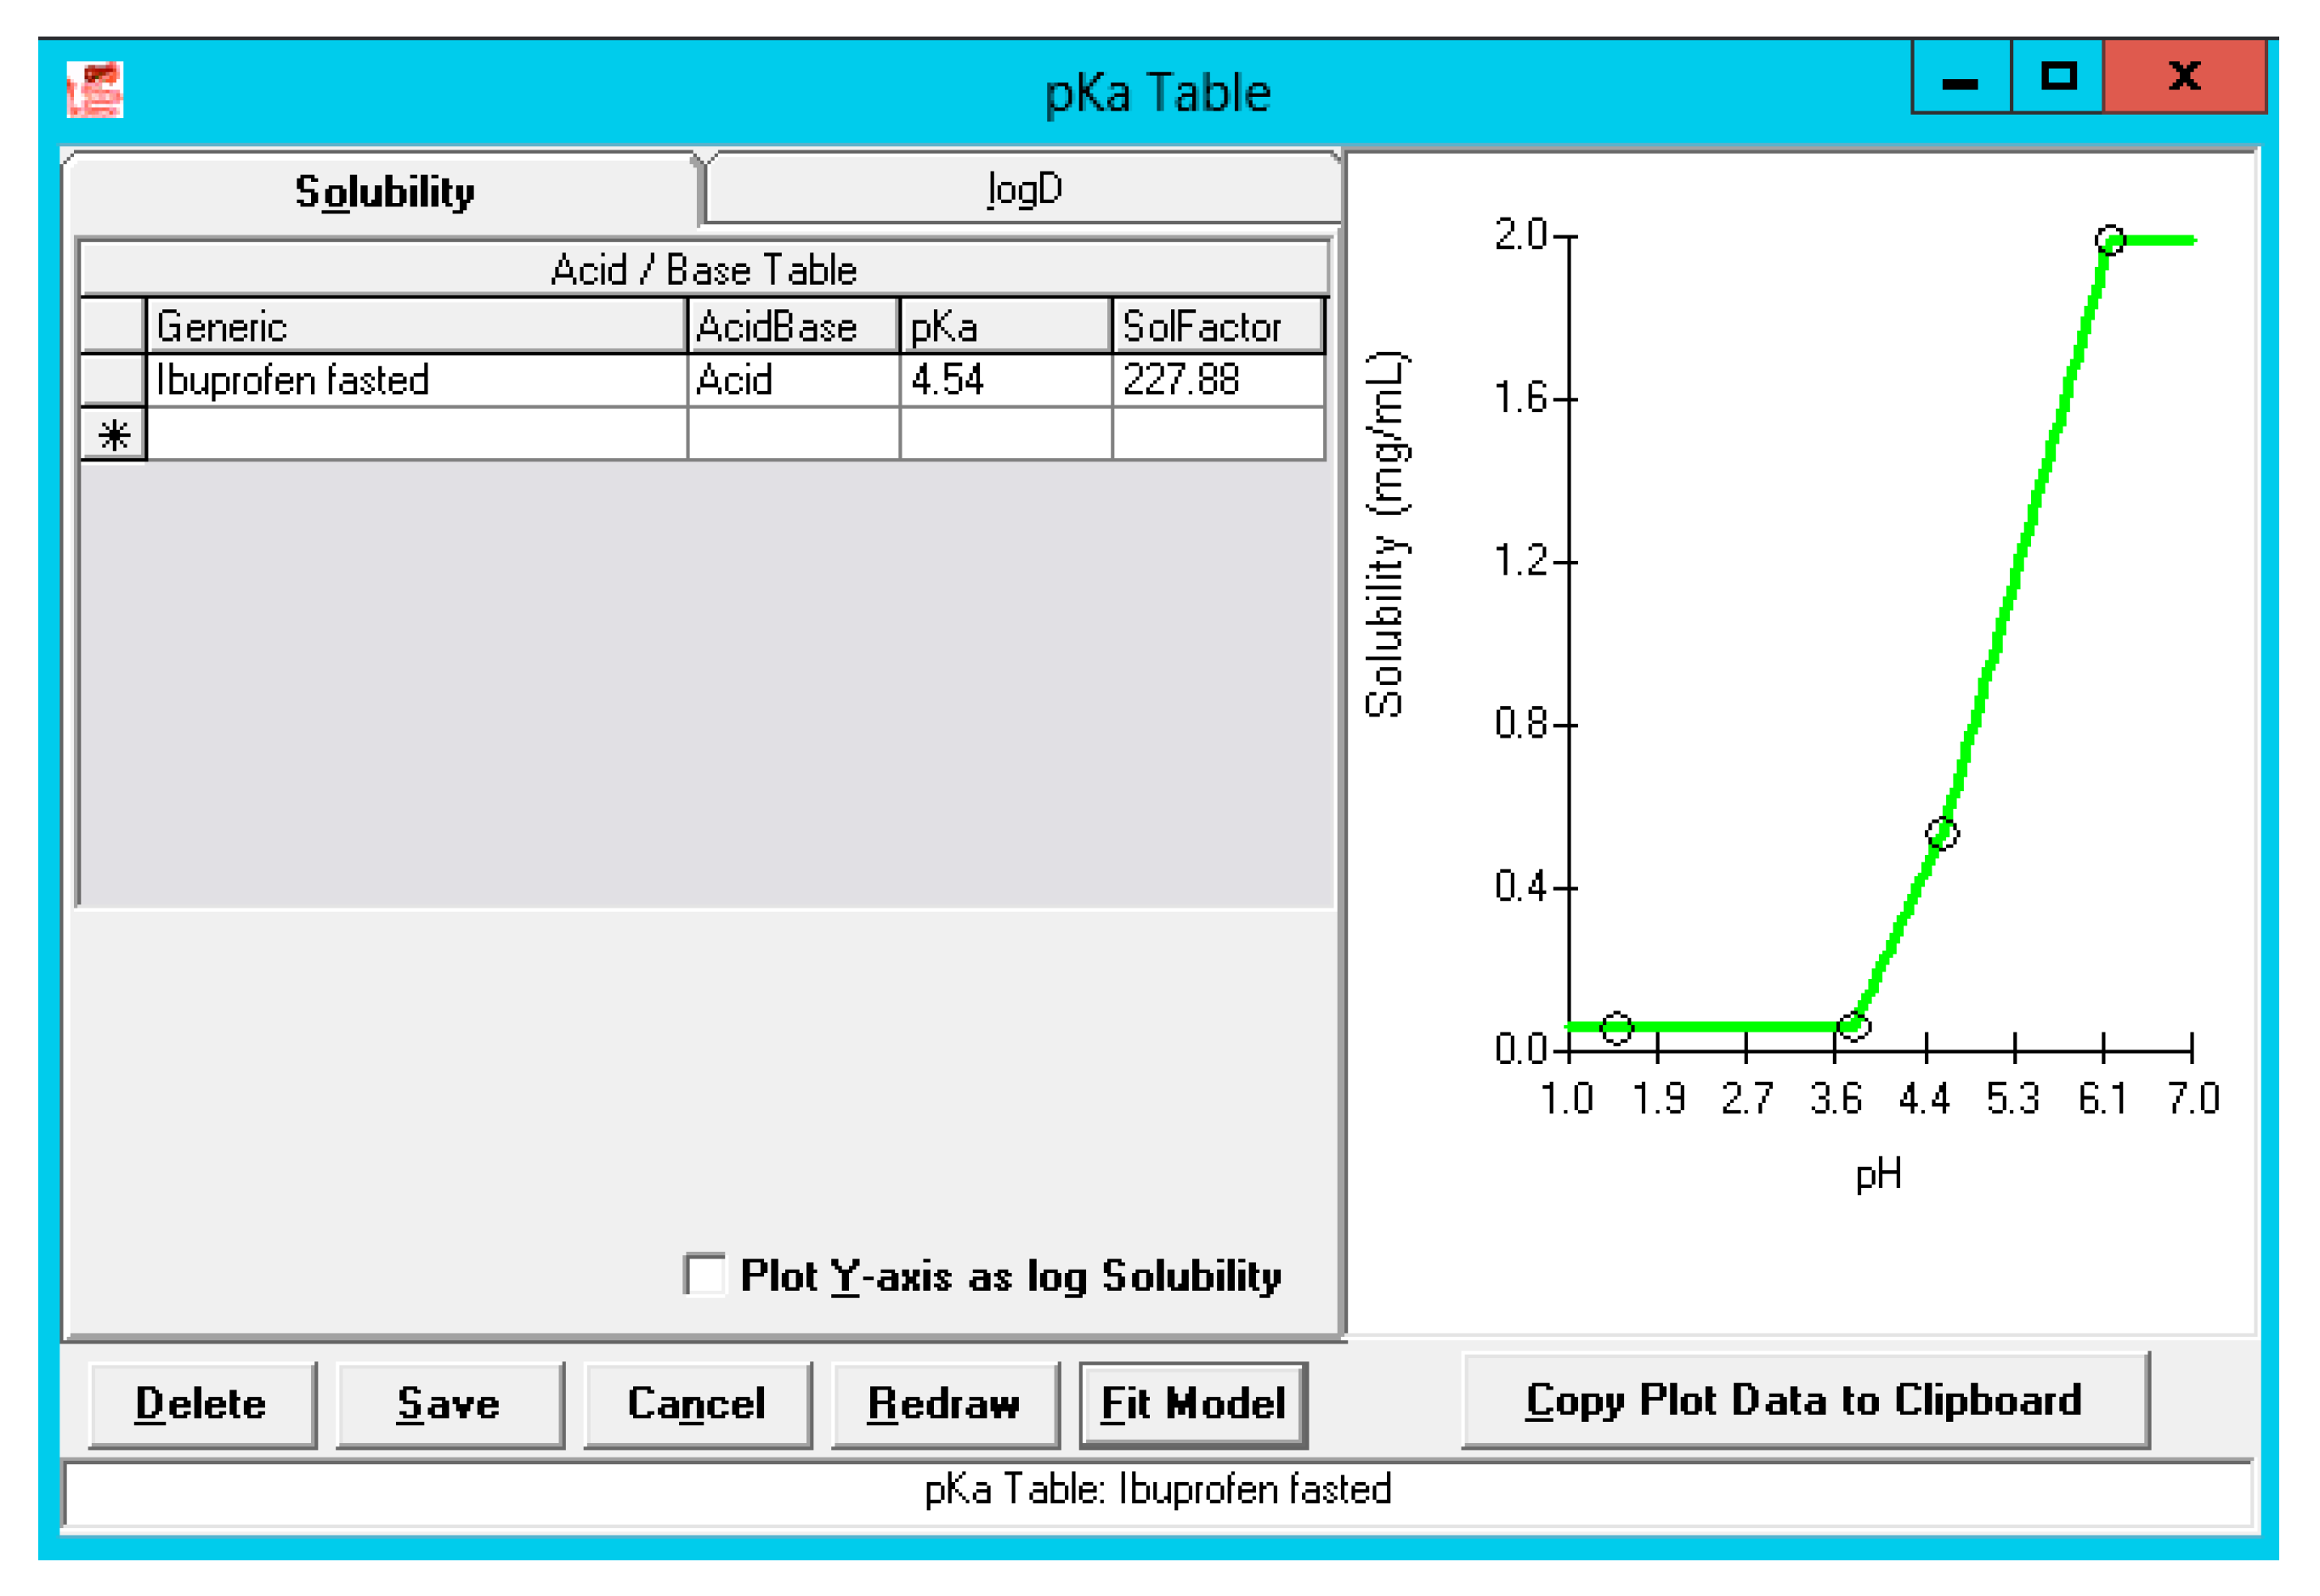Click the Redraw button
This screenshot has width=2320, height=1596.
[944, 1404]
